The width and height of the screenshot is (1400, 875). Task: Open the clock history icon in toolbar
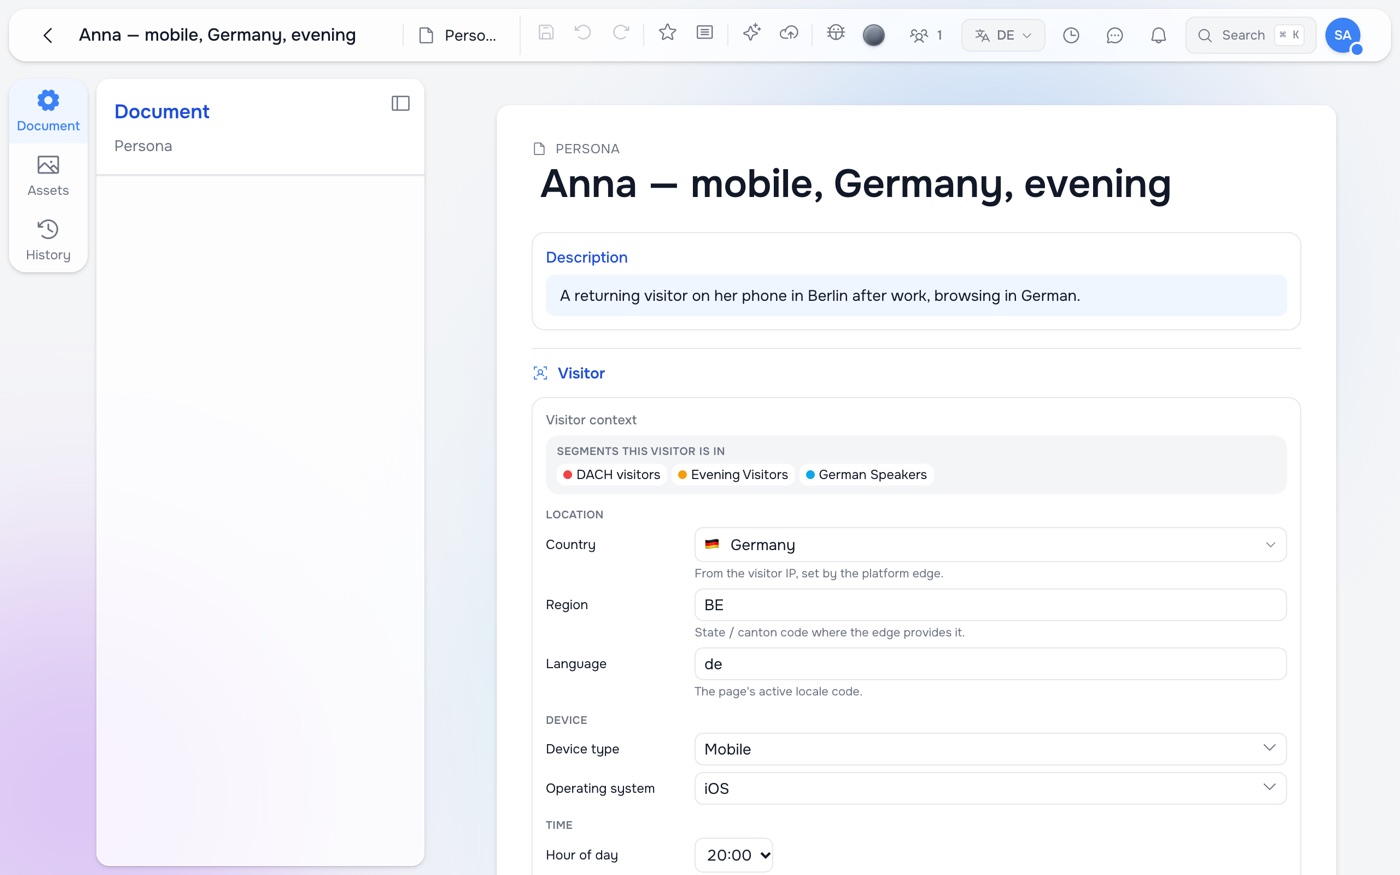point(1071,35)
